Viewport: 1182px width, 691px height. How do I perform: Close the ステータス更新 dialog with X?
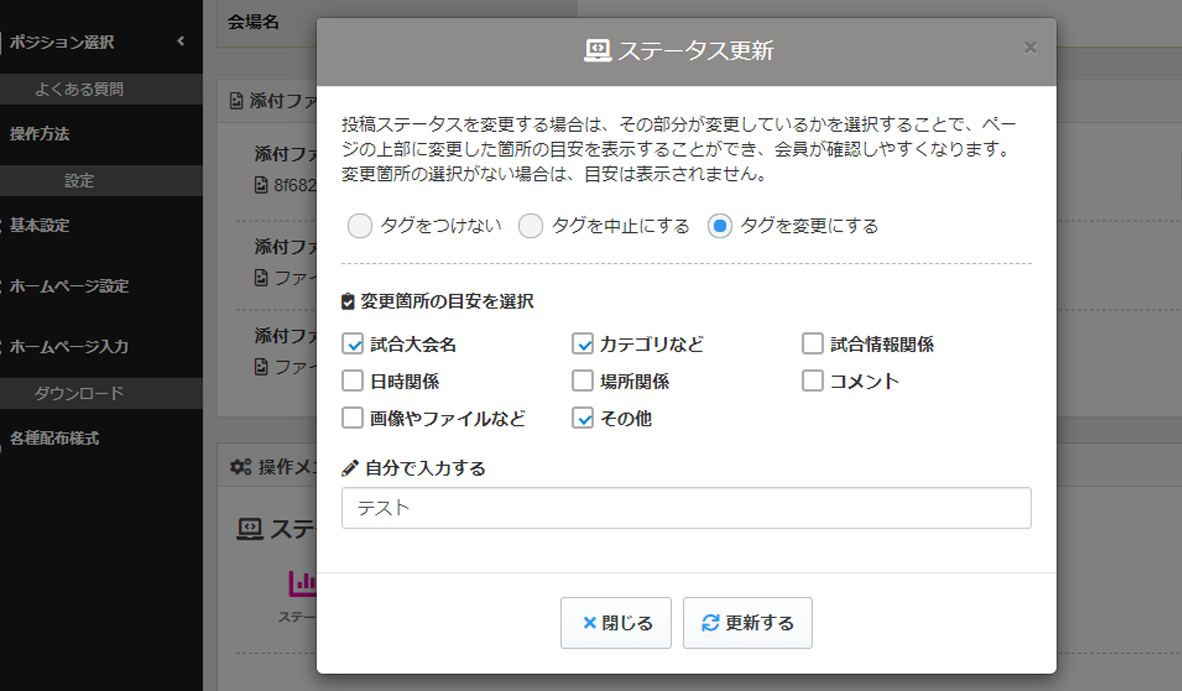pyautogui.click(x=1030, y=48)
